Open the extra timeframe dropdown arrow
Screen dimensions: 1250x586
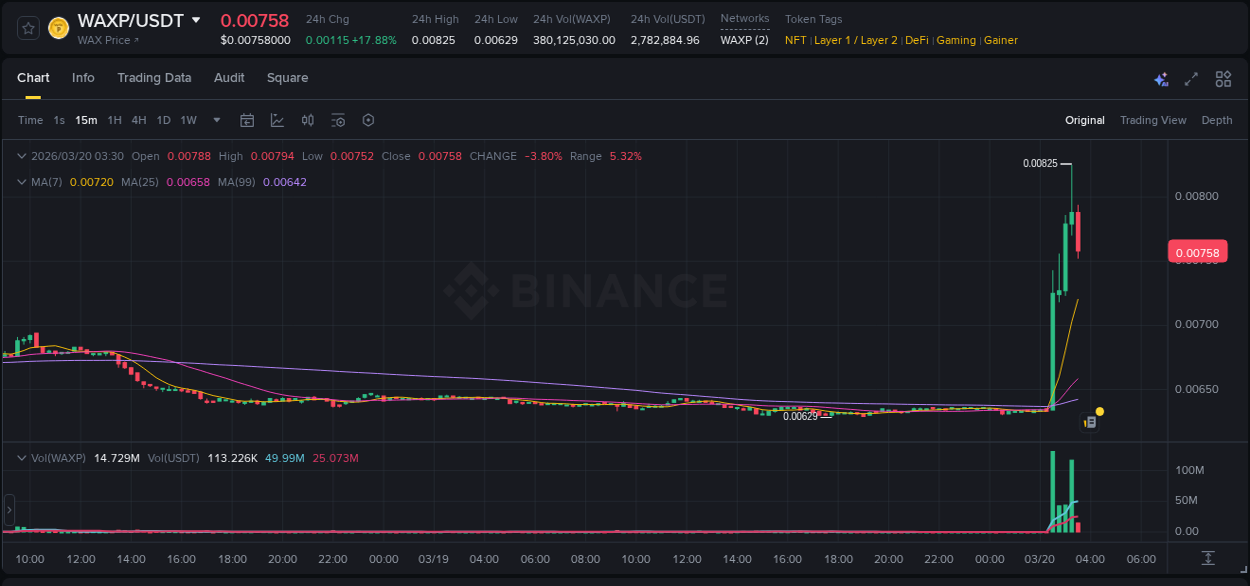click(215, 120)
